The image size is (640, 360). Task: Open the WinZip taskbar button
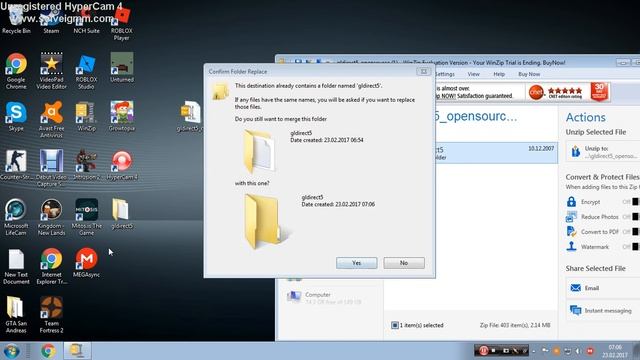tap(77, 351)
